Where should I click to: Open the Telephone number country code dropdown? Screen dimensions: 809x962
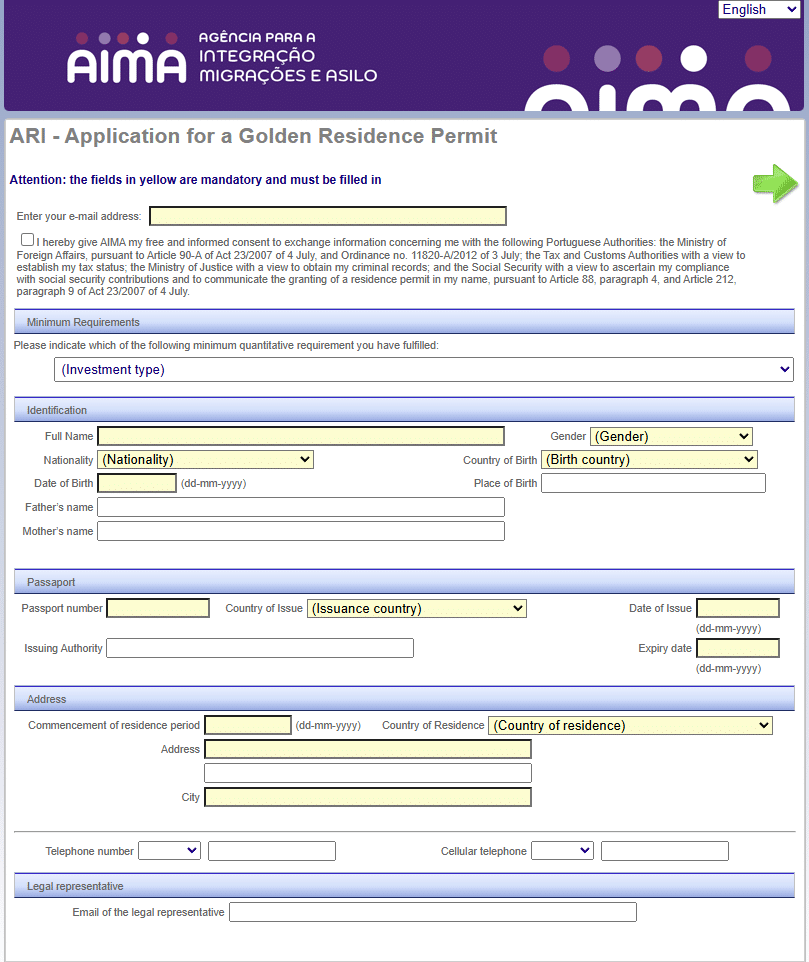click(169, 850)
